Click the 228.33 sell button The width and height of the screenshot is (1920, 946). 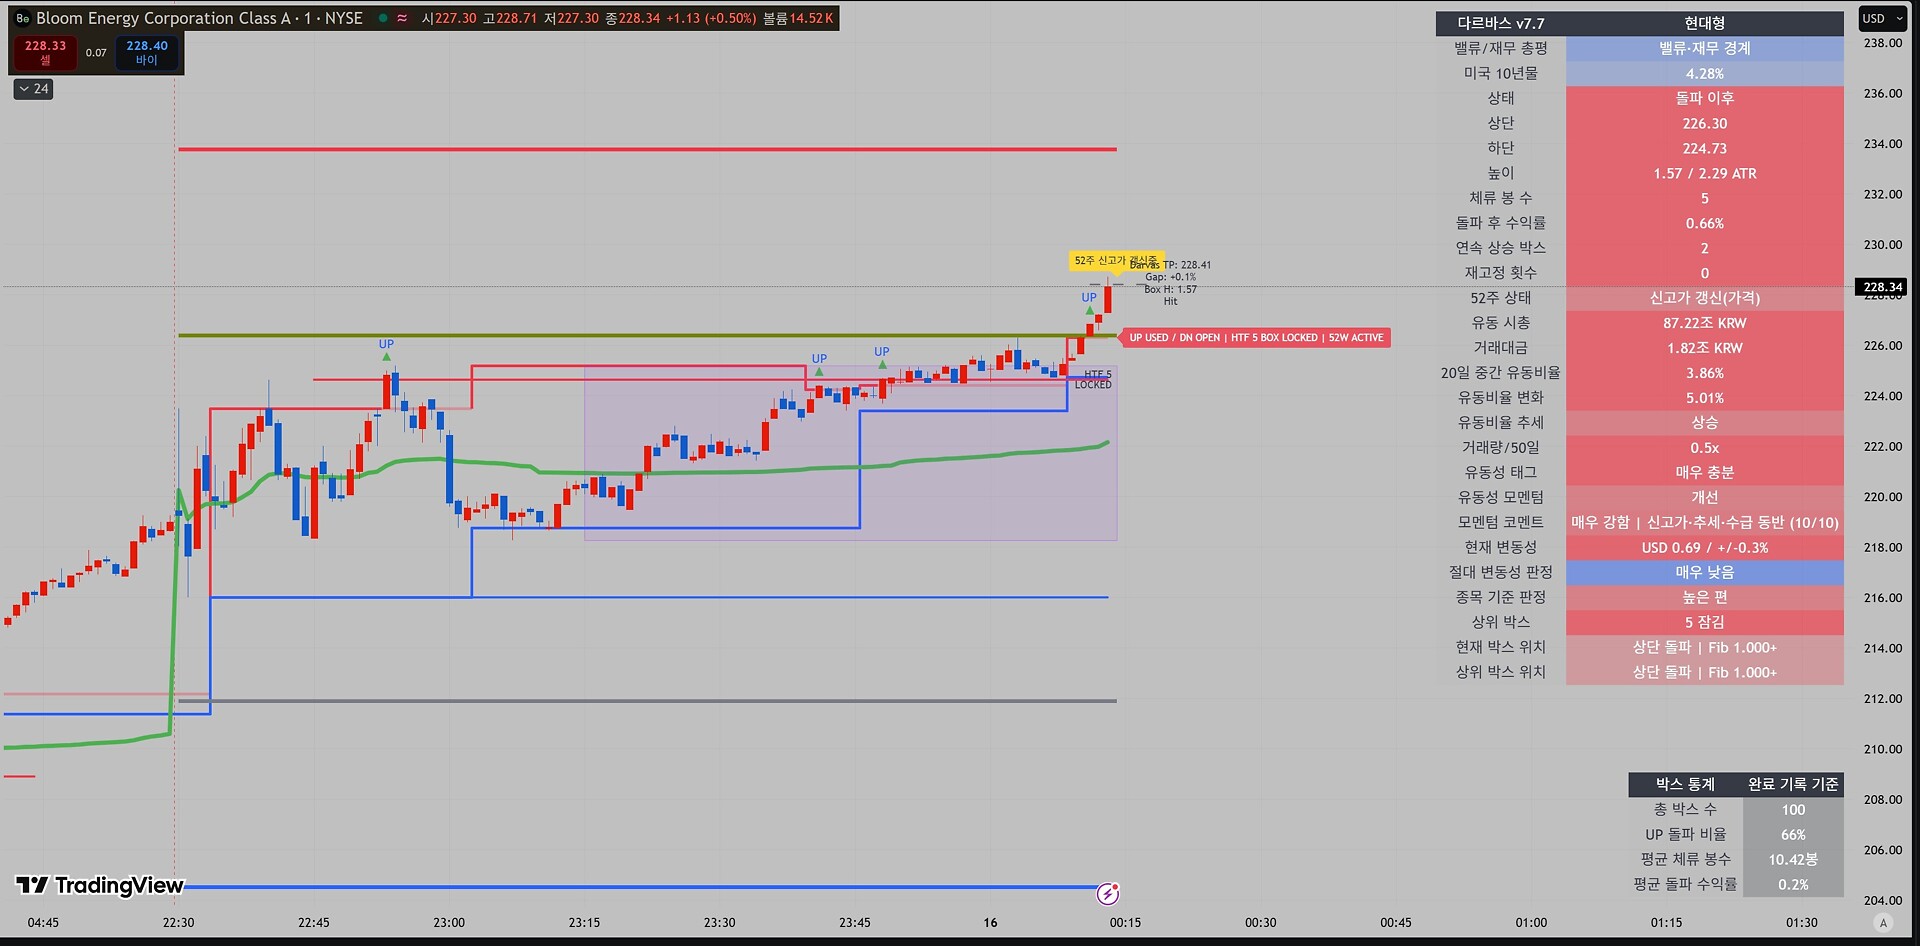click(x=45, y=53)
